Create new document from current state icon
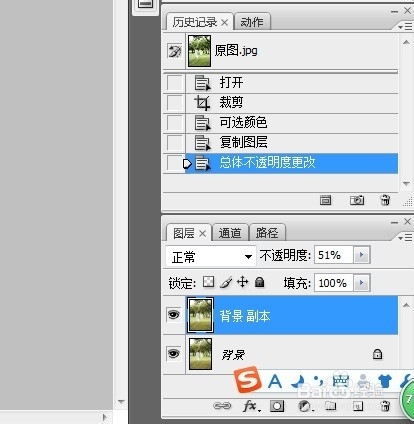 [x=325, y=200]
